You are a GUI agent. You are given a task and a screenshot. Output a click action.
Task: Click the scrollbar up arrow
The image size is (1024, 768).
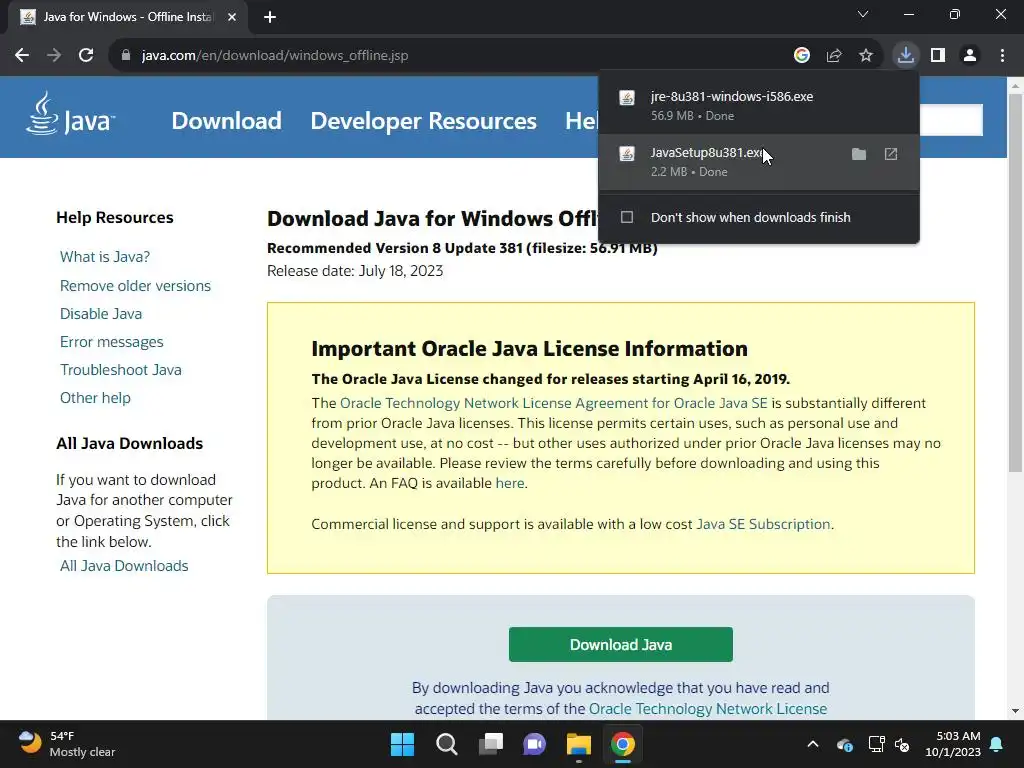1015,85
